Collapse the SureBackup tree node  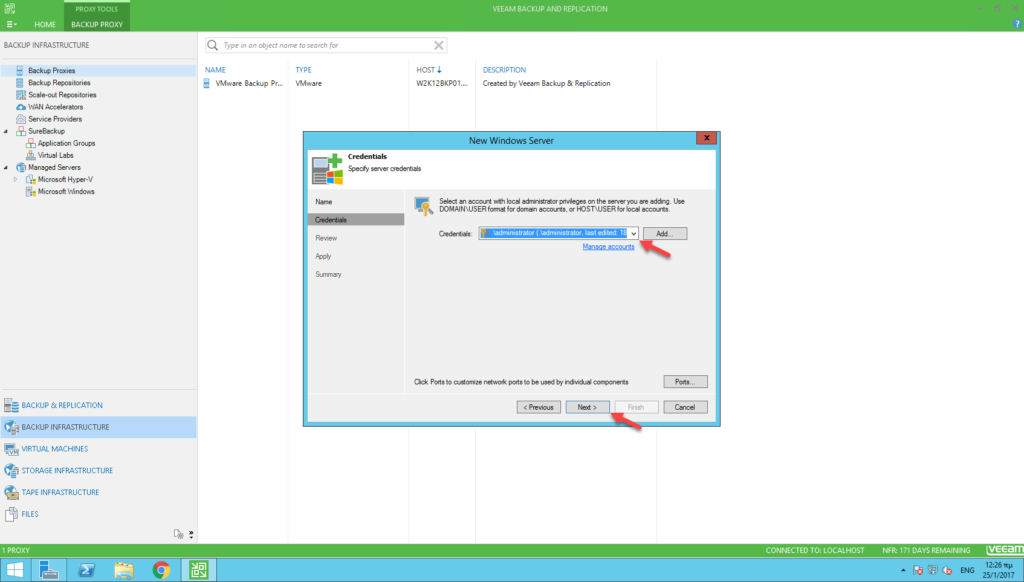pos(6,131)
